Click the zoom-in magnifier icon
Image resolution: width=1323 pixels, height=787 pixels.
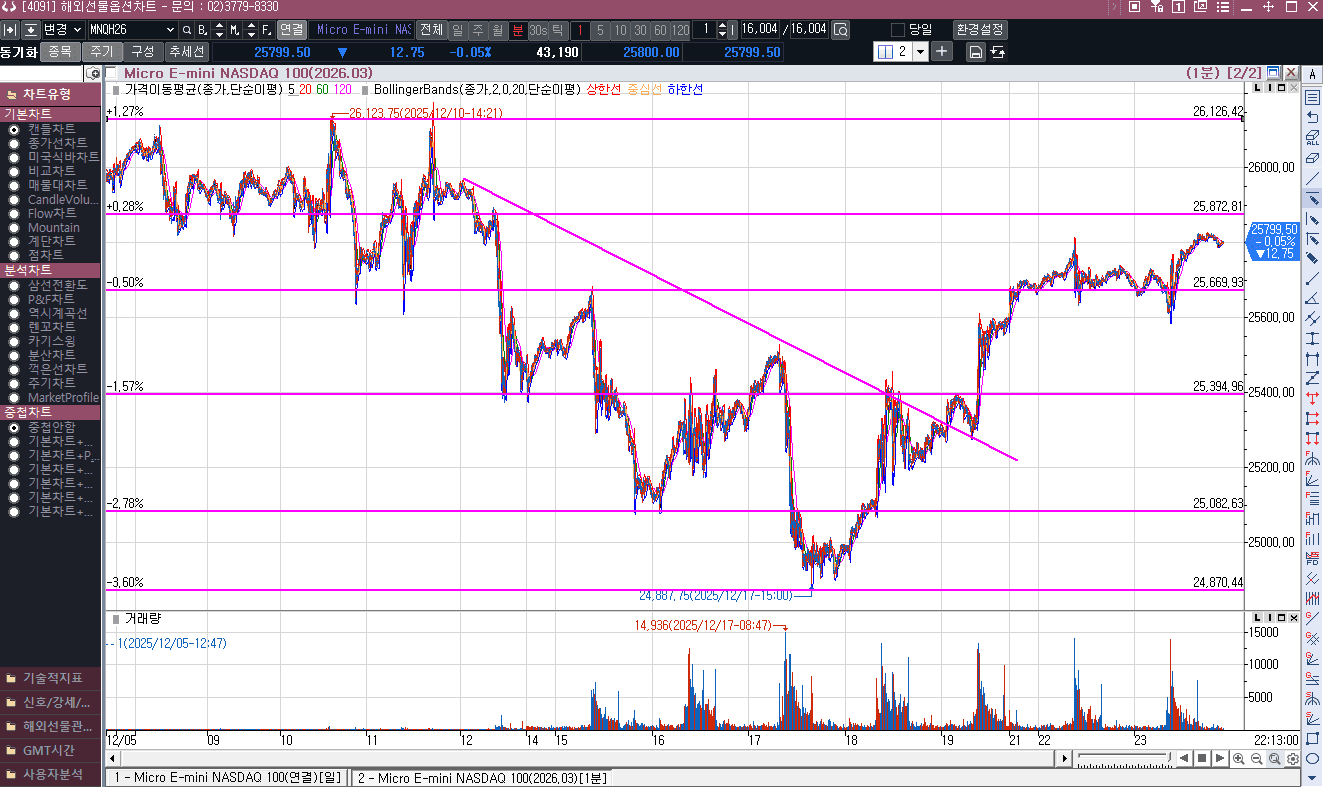point(1238,759)
